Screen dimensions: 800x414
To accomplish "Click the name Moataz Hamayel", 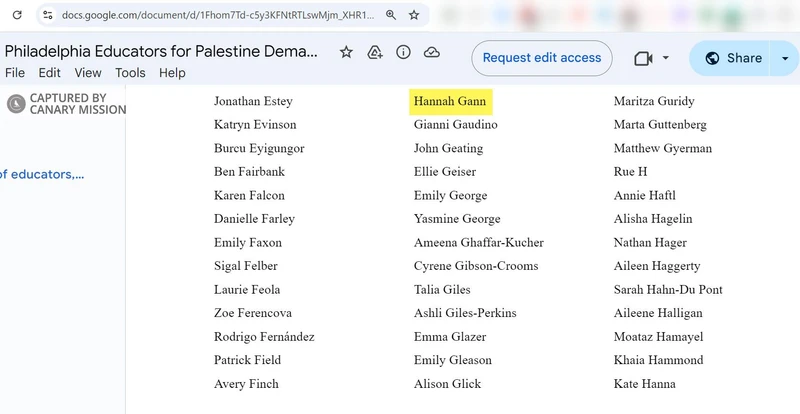I will pos(659,337).
